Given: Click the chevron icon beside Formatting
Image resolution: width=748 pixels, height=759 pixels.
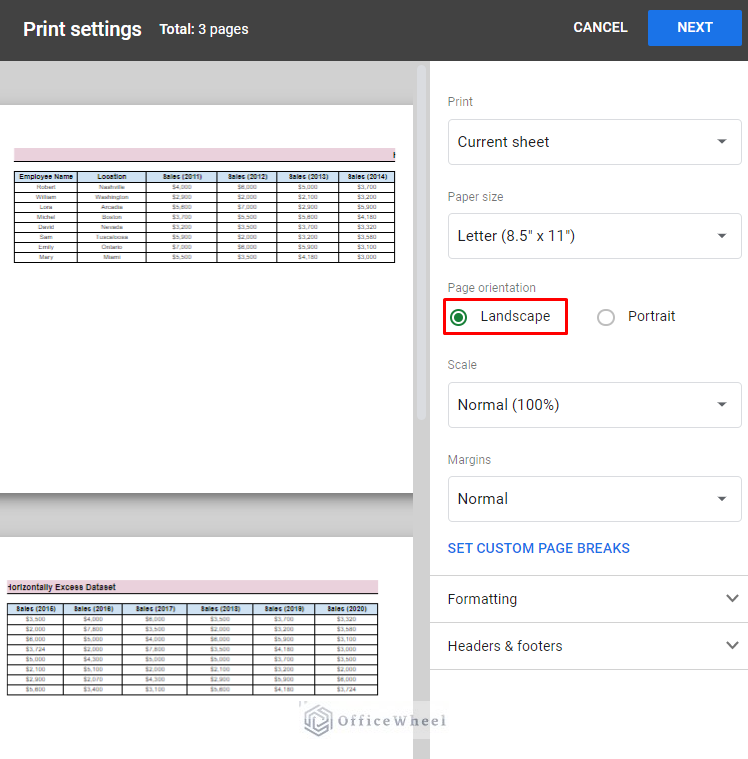Looking at the screenshot, I should click(732, 599).
